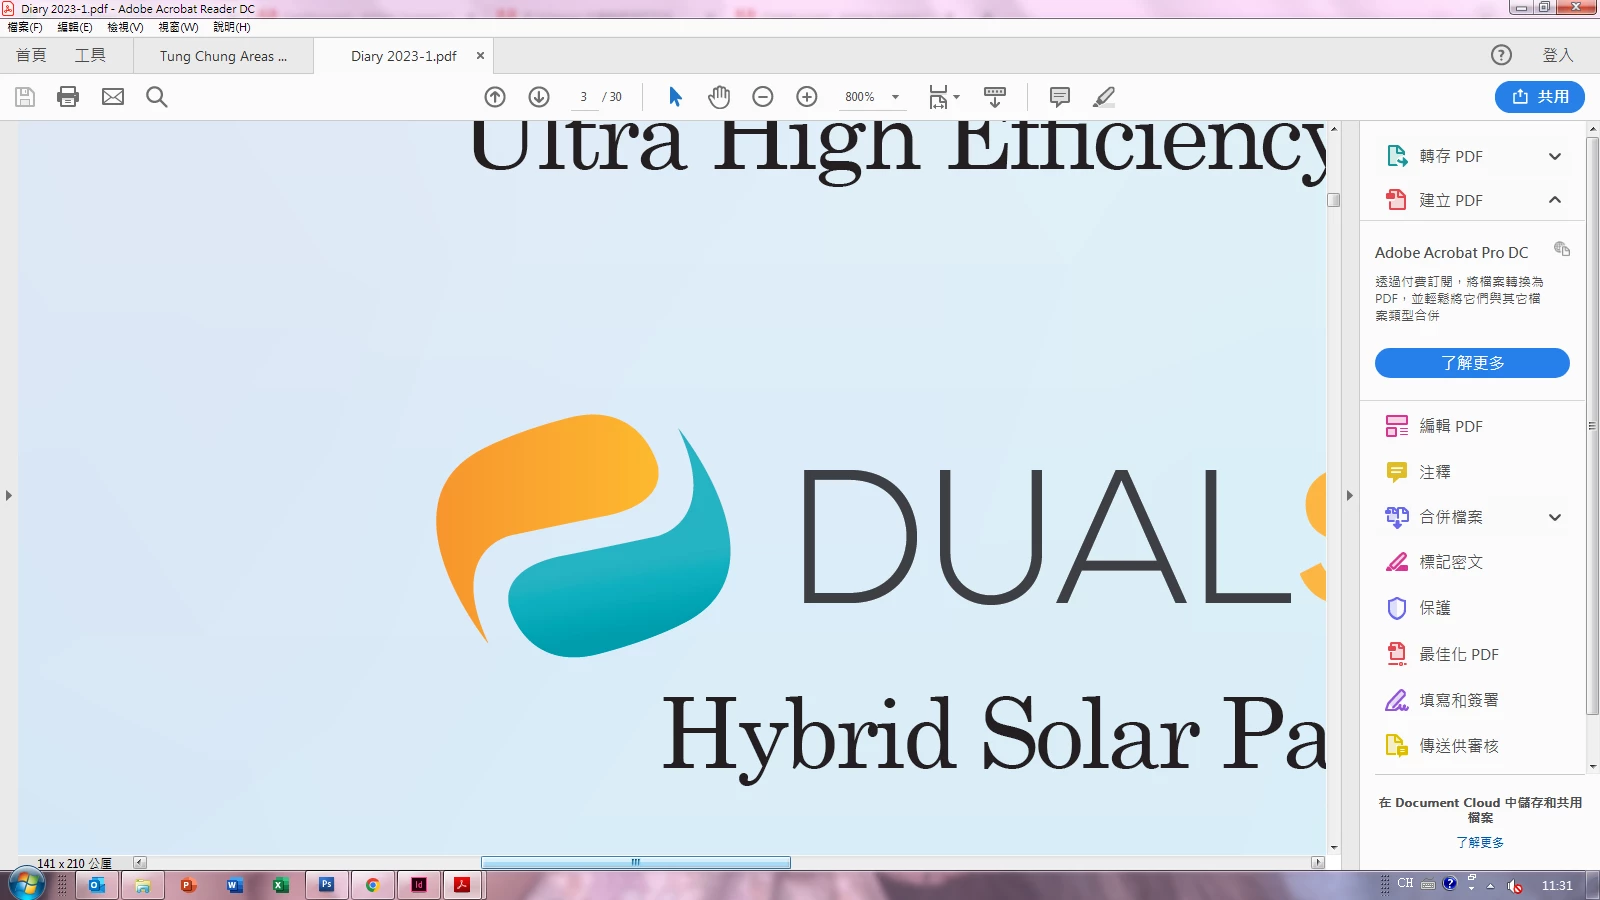Zoom in with plus icon
This screenshot has width=1600, height=900.
click(807, 97)
